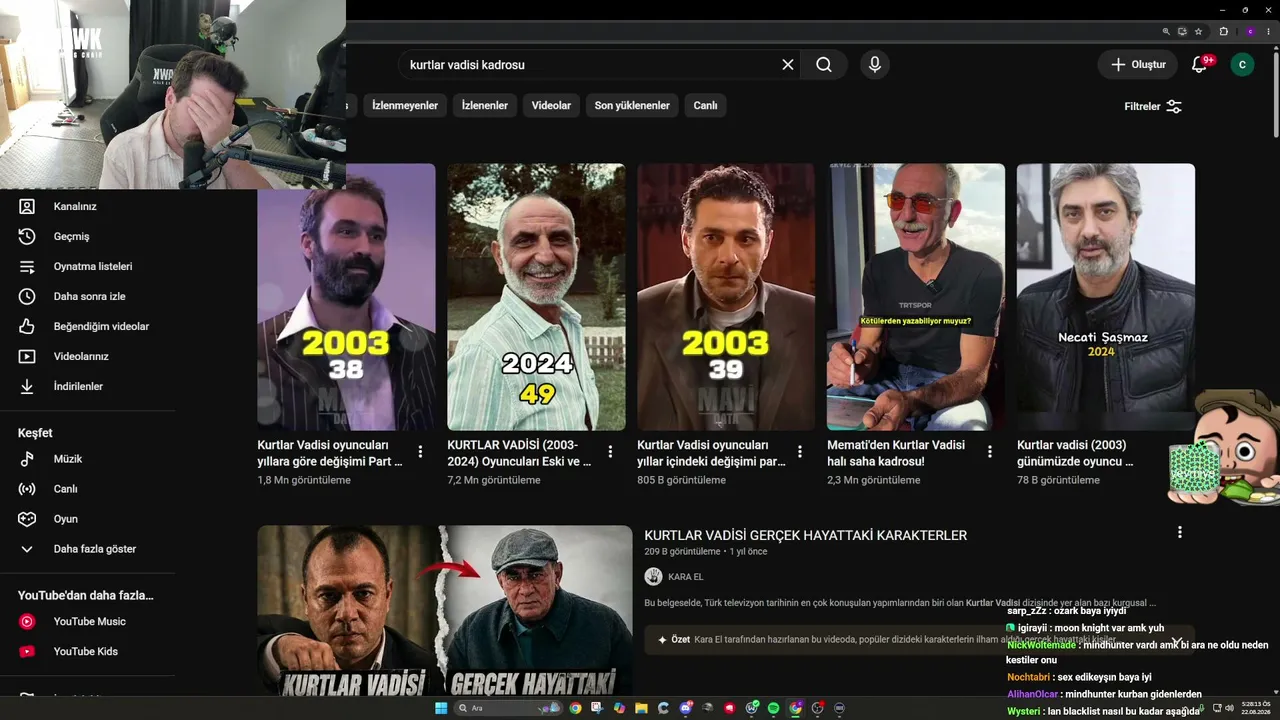Open options for the 7,2 Mn görüntüleme short

pyautogui.click(x=610, y=452)
